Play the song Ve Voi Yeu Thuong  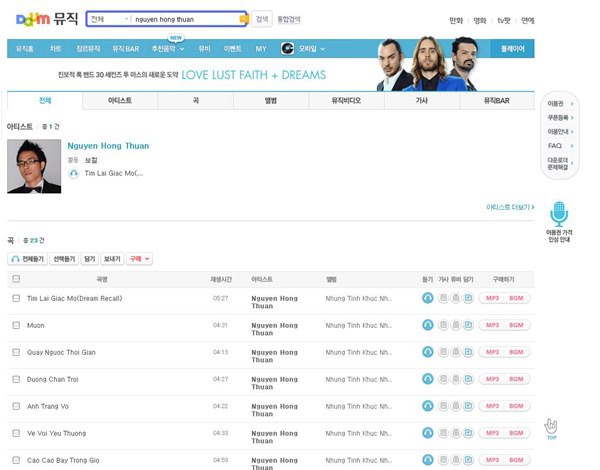(427, 433)
